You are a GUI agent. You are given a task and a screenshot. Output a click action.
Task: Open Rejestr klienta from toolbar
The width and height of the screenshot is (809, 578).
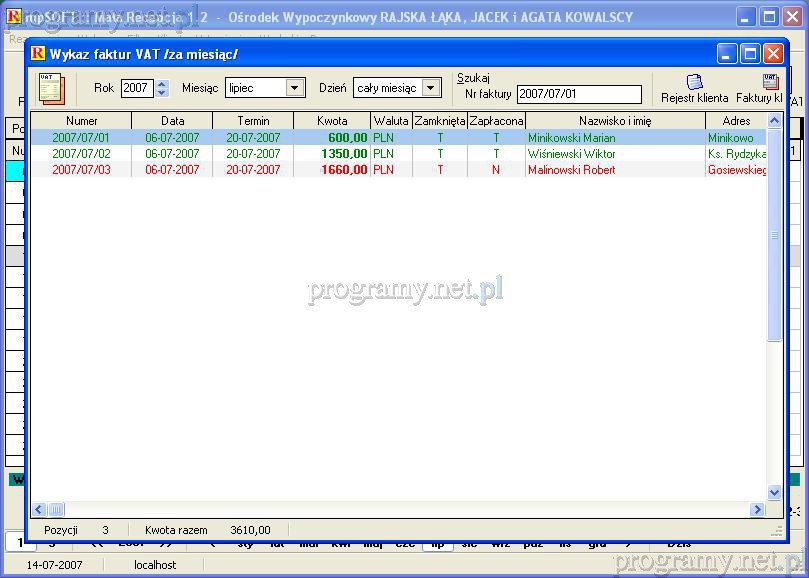[x=694, y=88]
